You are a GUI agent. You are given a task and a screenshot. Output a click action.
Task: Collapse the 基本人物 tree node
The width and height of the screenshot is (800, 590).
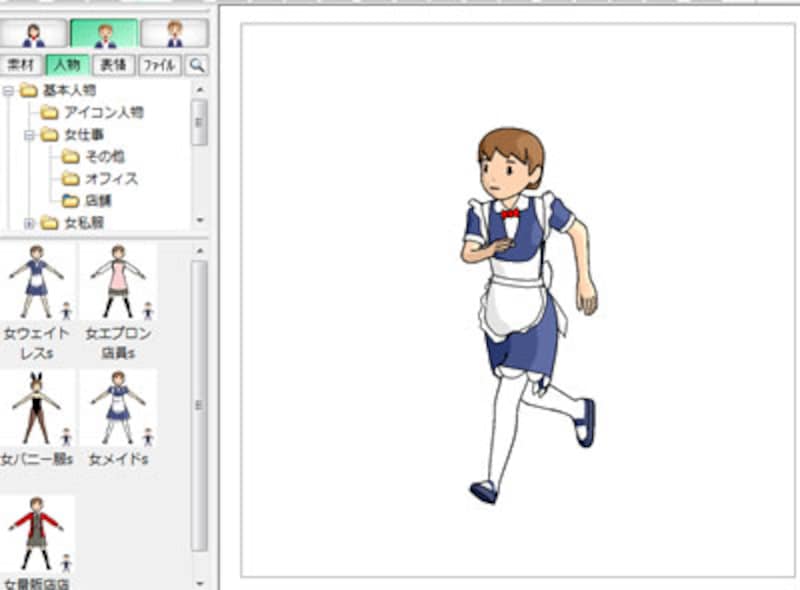tap(8, 90)
